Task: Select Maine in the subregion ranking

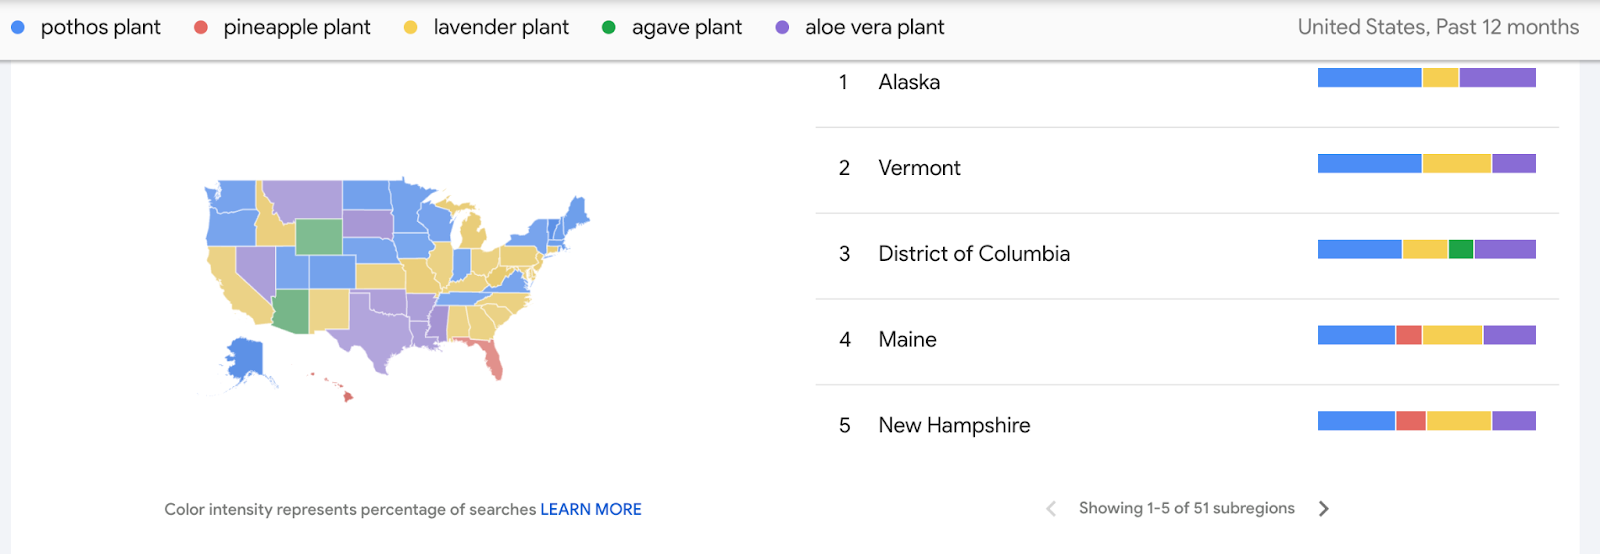Action: (x=1187, y=341)
